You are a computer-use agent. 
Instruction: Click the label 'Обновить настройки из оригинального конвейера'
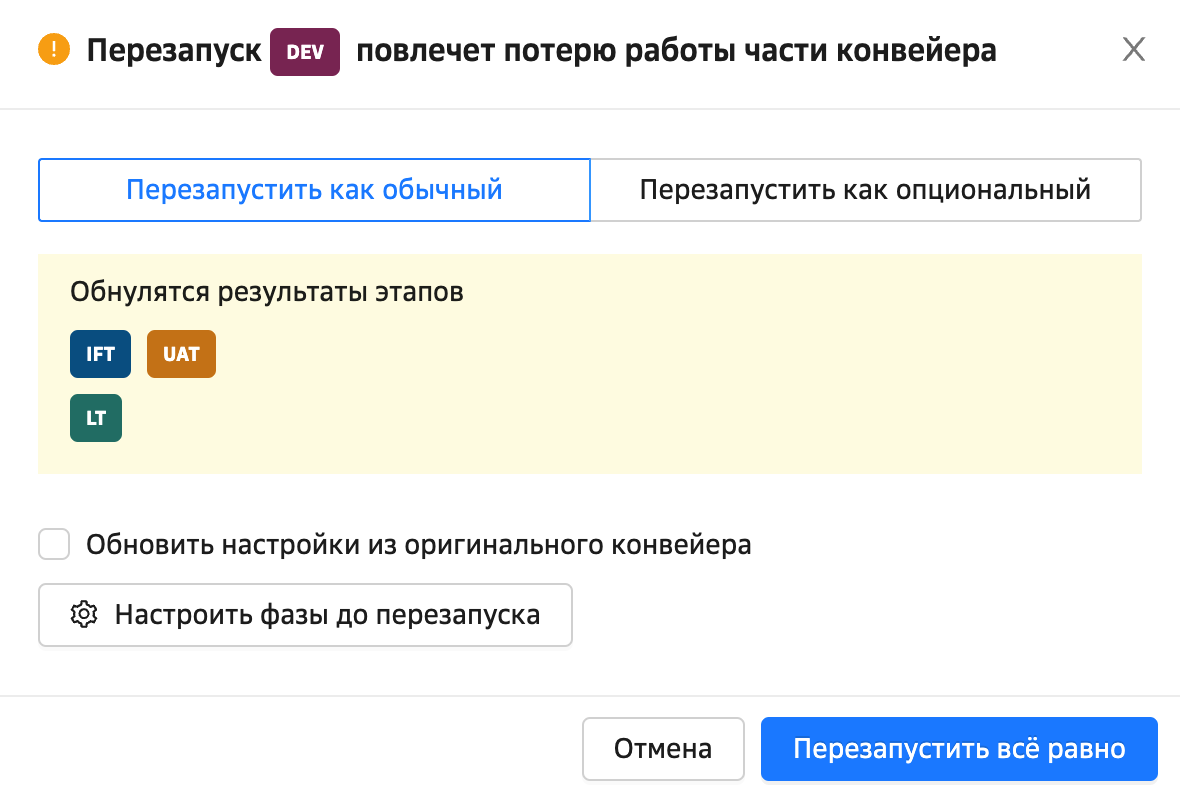418,545
